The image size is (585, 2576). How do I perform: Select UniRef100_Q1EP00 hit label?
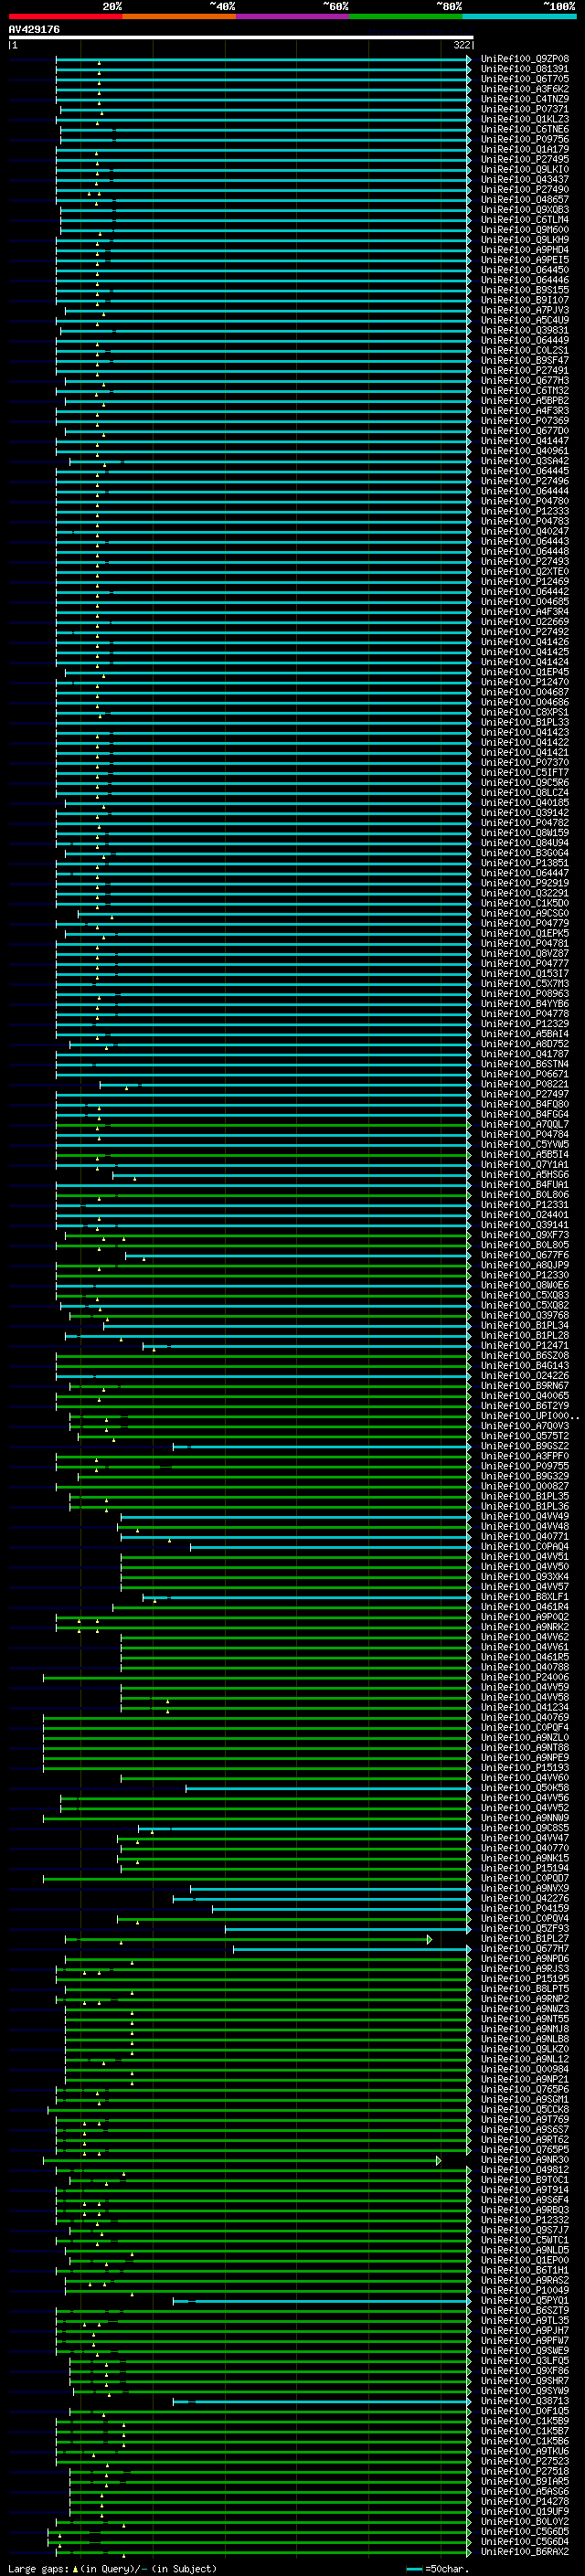click(524, 2260)
